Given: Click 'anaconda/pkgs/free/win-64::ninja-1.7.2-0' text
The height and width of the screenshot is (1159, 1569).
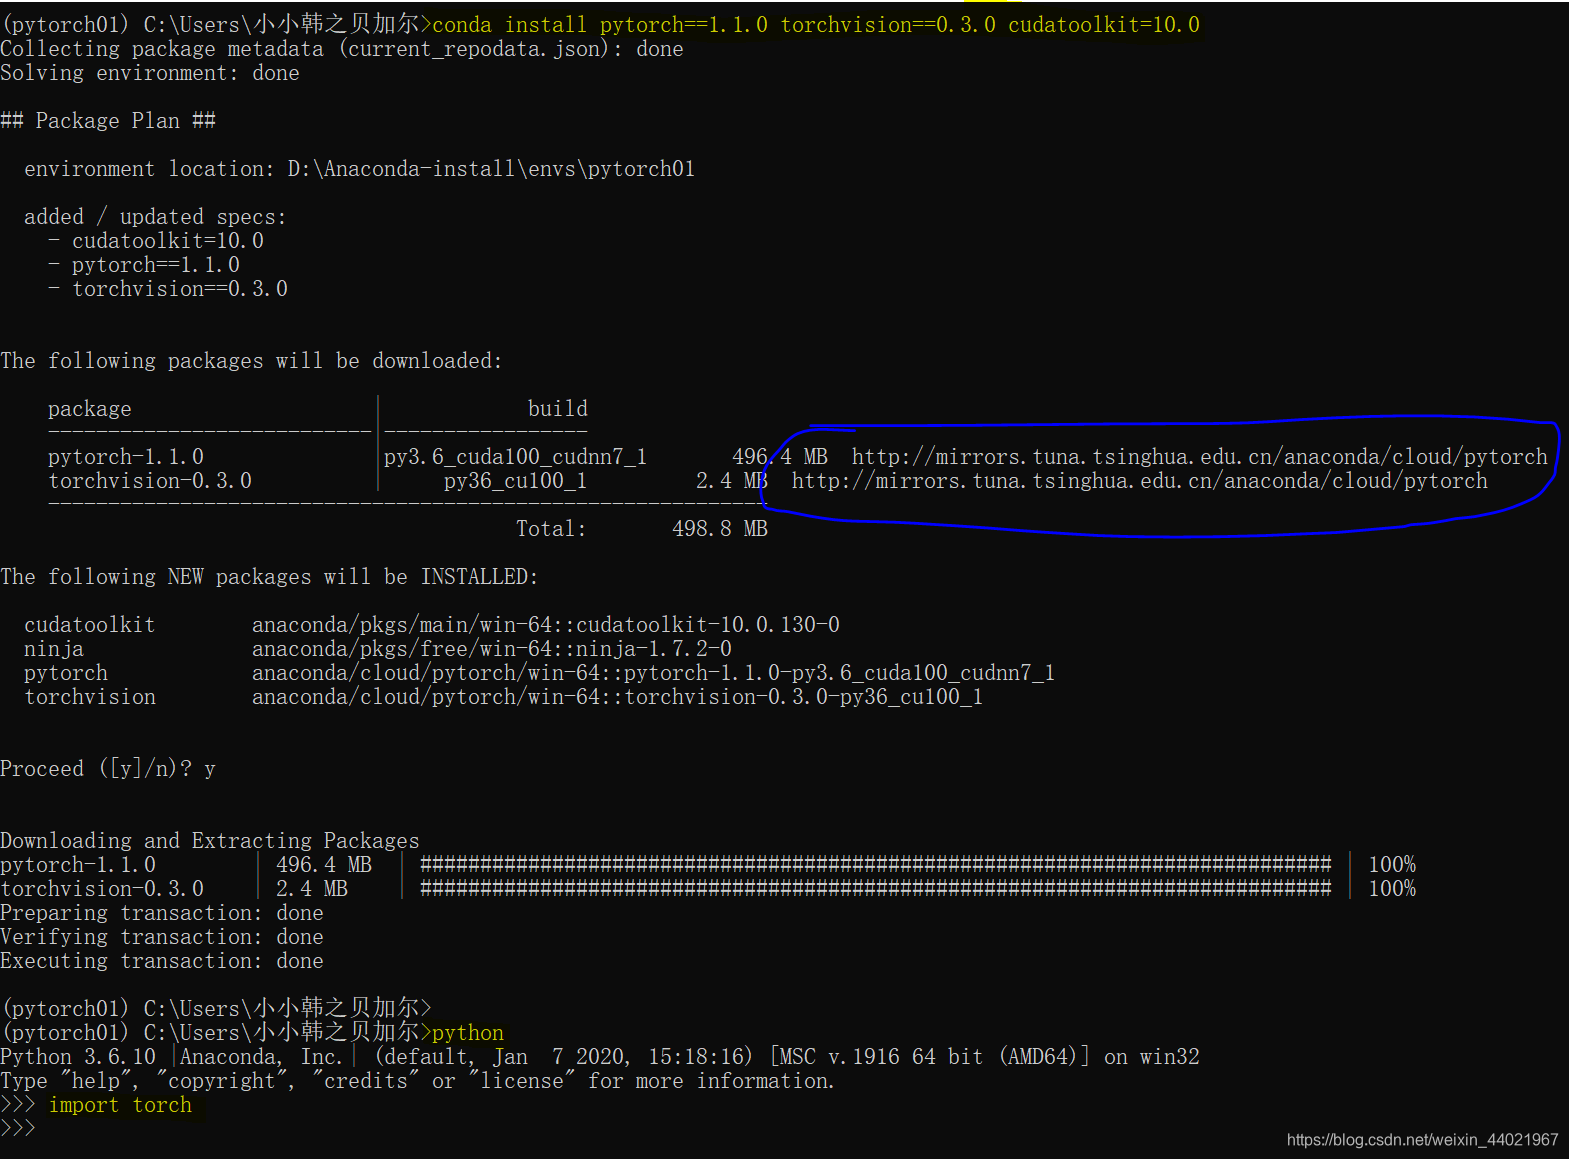Looking at the screenshot, I should [x=492, y=648].
